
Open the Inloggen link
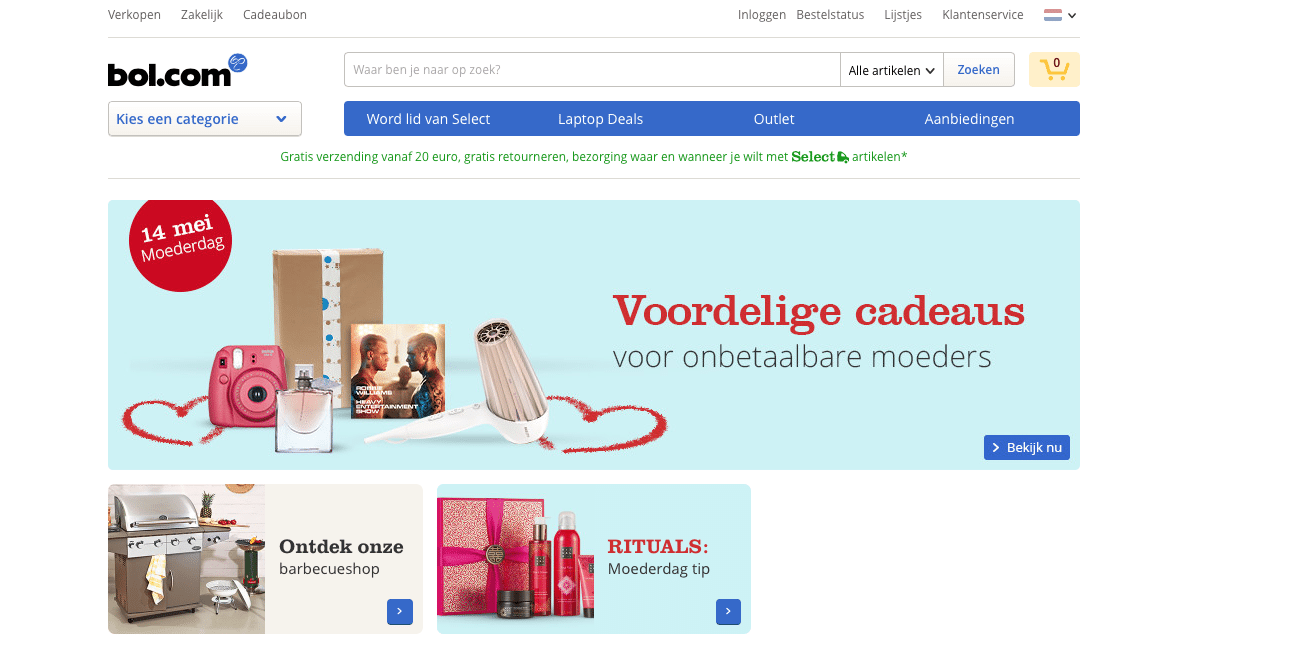[x=762, y=15]
